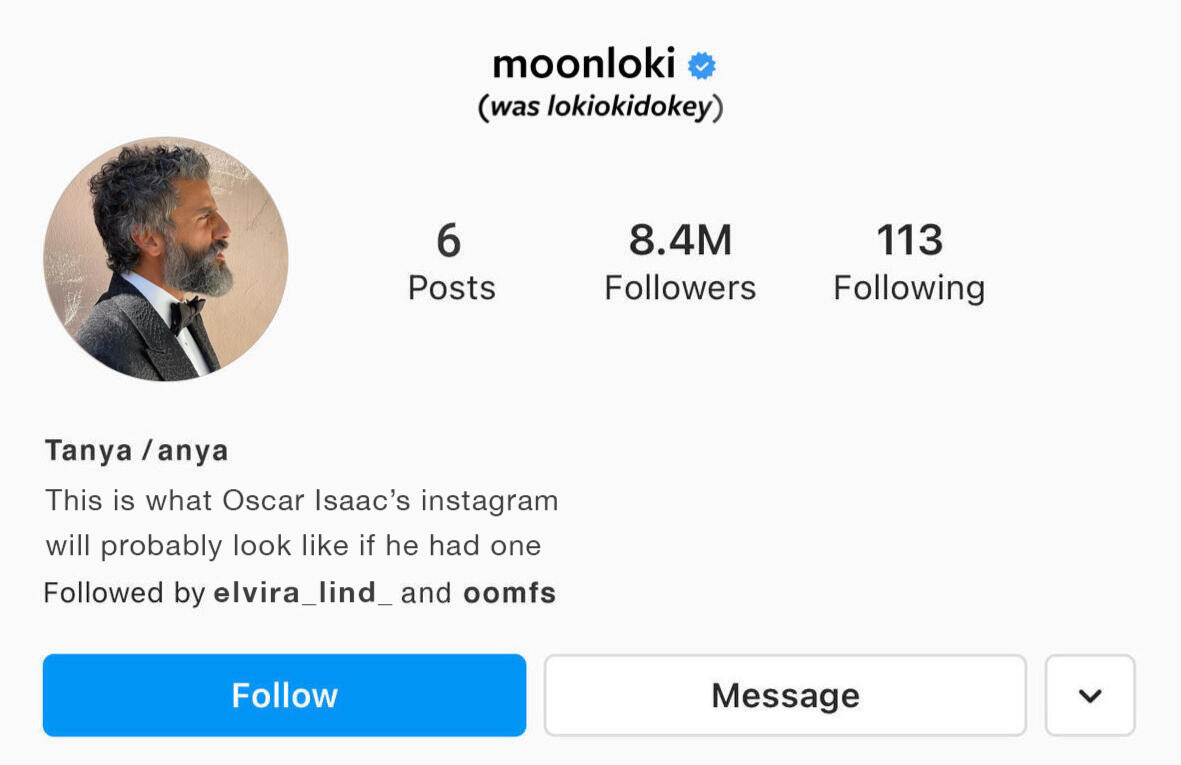
Task: Click the oomfs follower link
Action: point(509,593)
